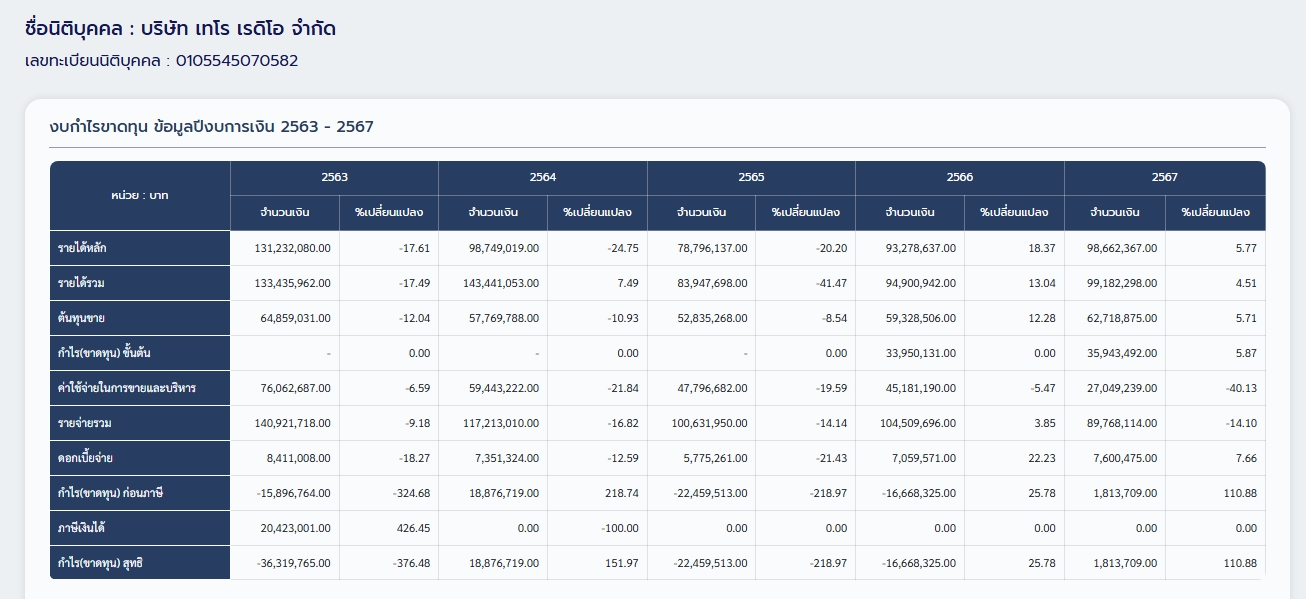This screenshot has width=1306, height=599.
Task: Click the registration number 0105545070582
Action: (x=236, y=61)
